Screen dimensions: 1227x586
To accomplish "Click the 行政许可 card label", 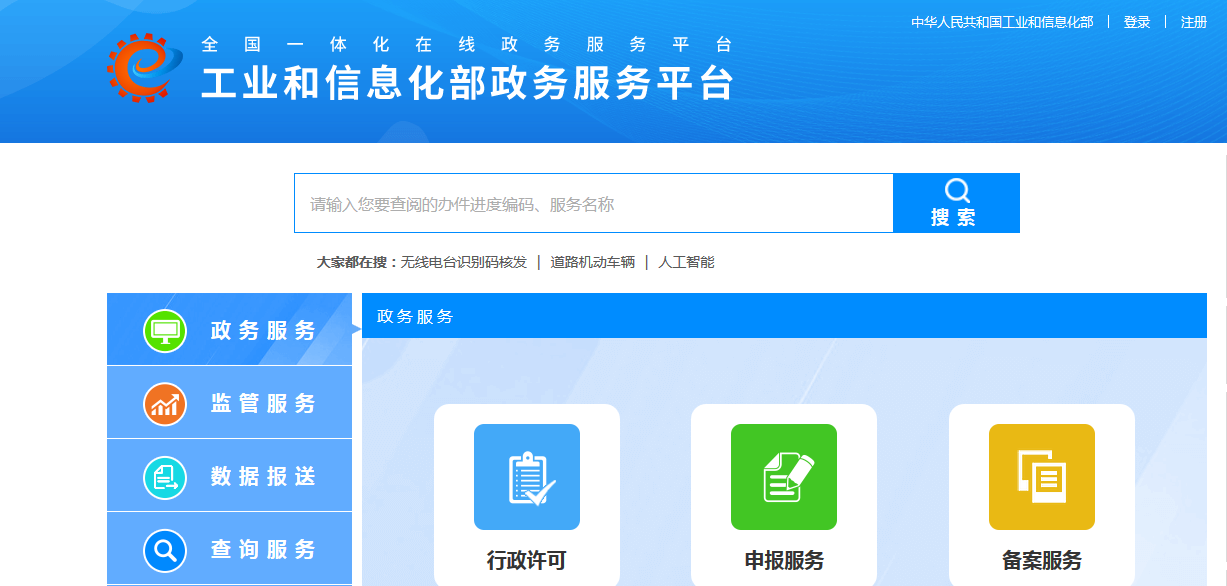I will coord(527,561).
